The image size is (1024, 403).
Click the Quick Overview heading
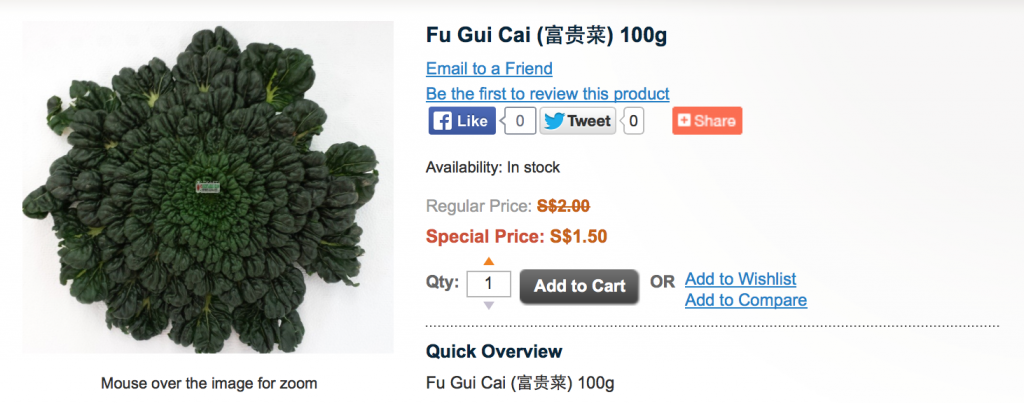494,351
